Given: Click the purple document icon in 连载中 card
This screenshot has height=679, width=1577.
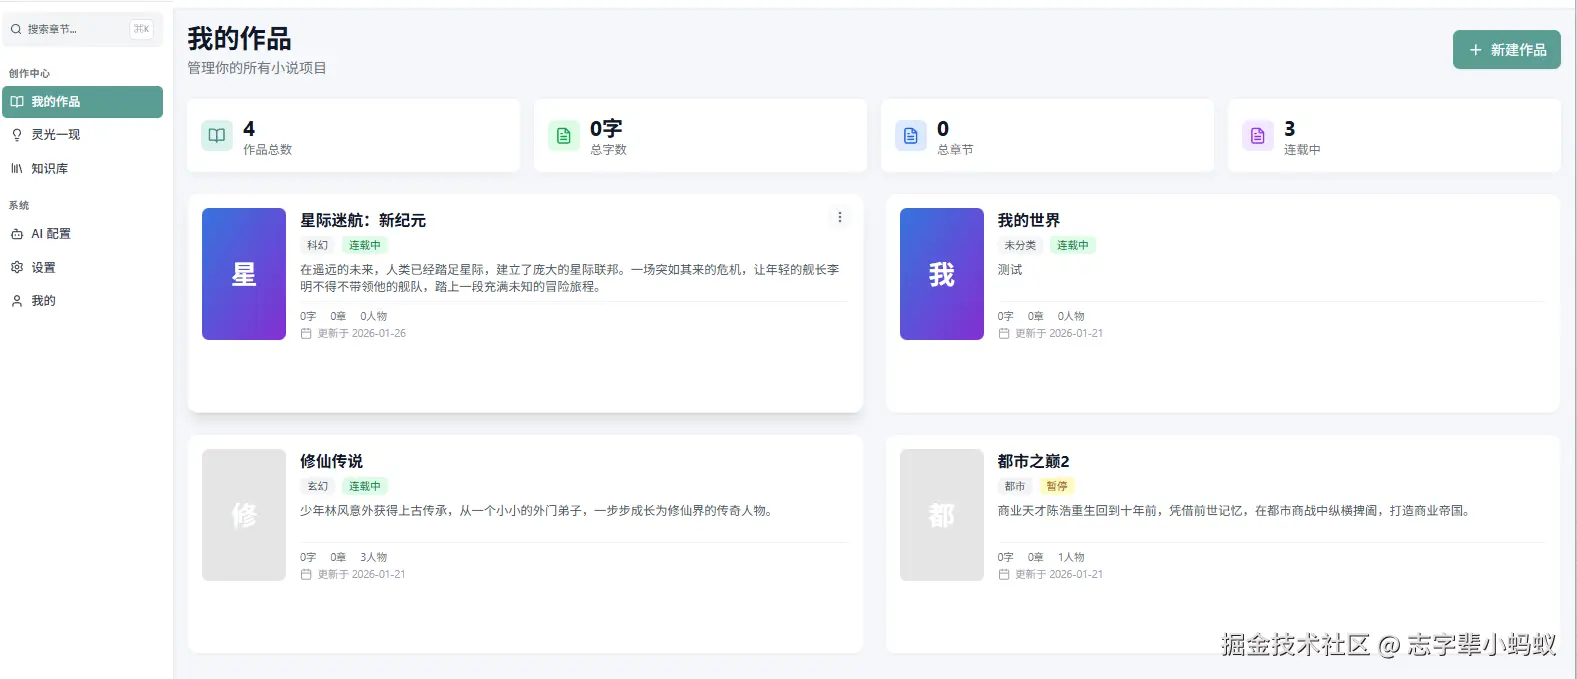Looking at the screenshot, I should 1258,136.
